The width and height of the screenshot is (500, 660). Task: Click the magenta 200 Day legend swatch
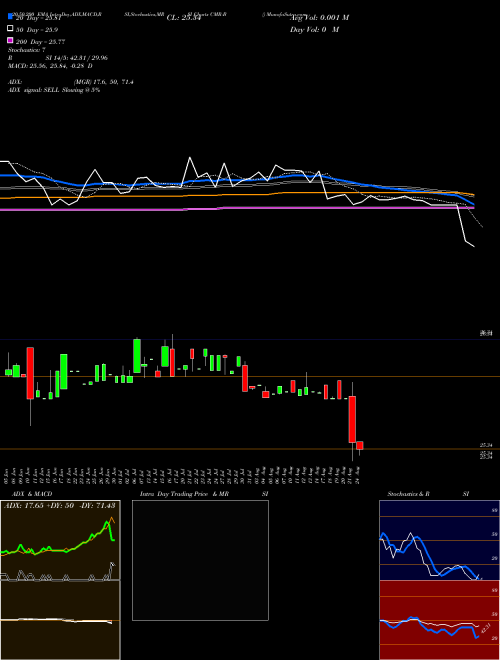click(x=11, y=40)
